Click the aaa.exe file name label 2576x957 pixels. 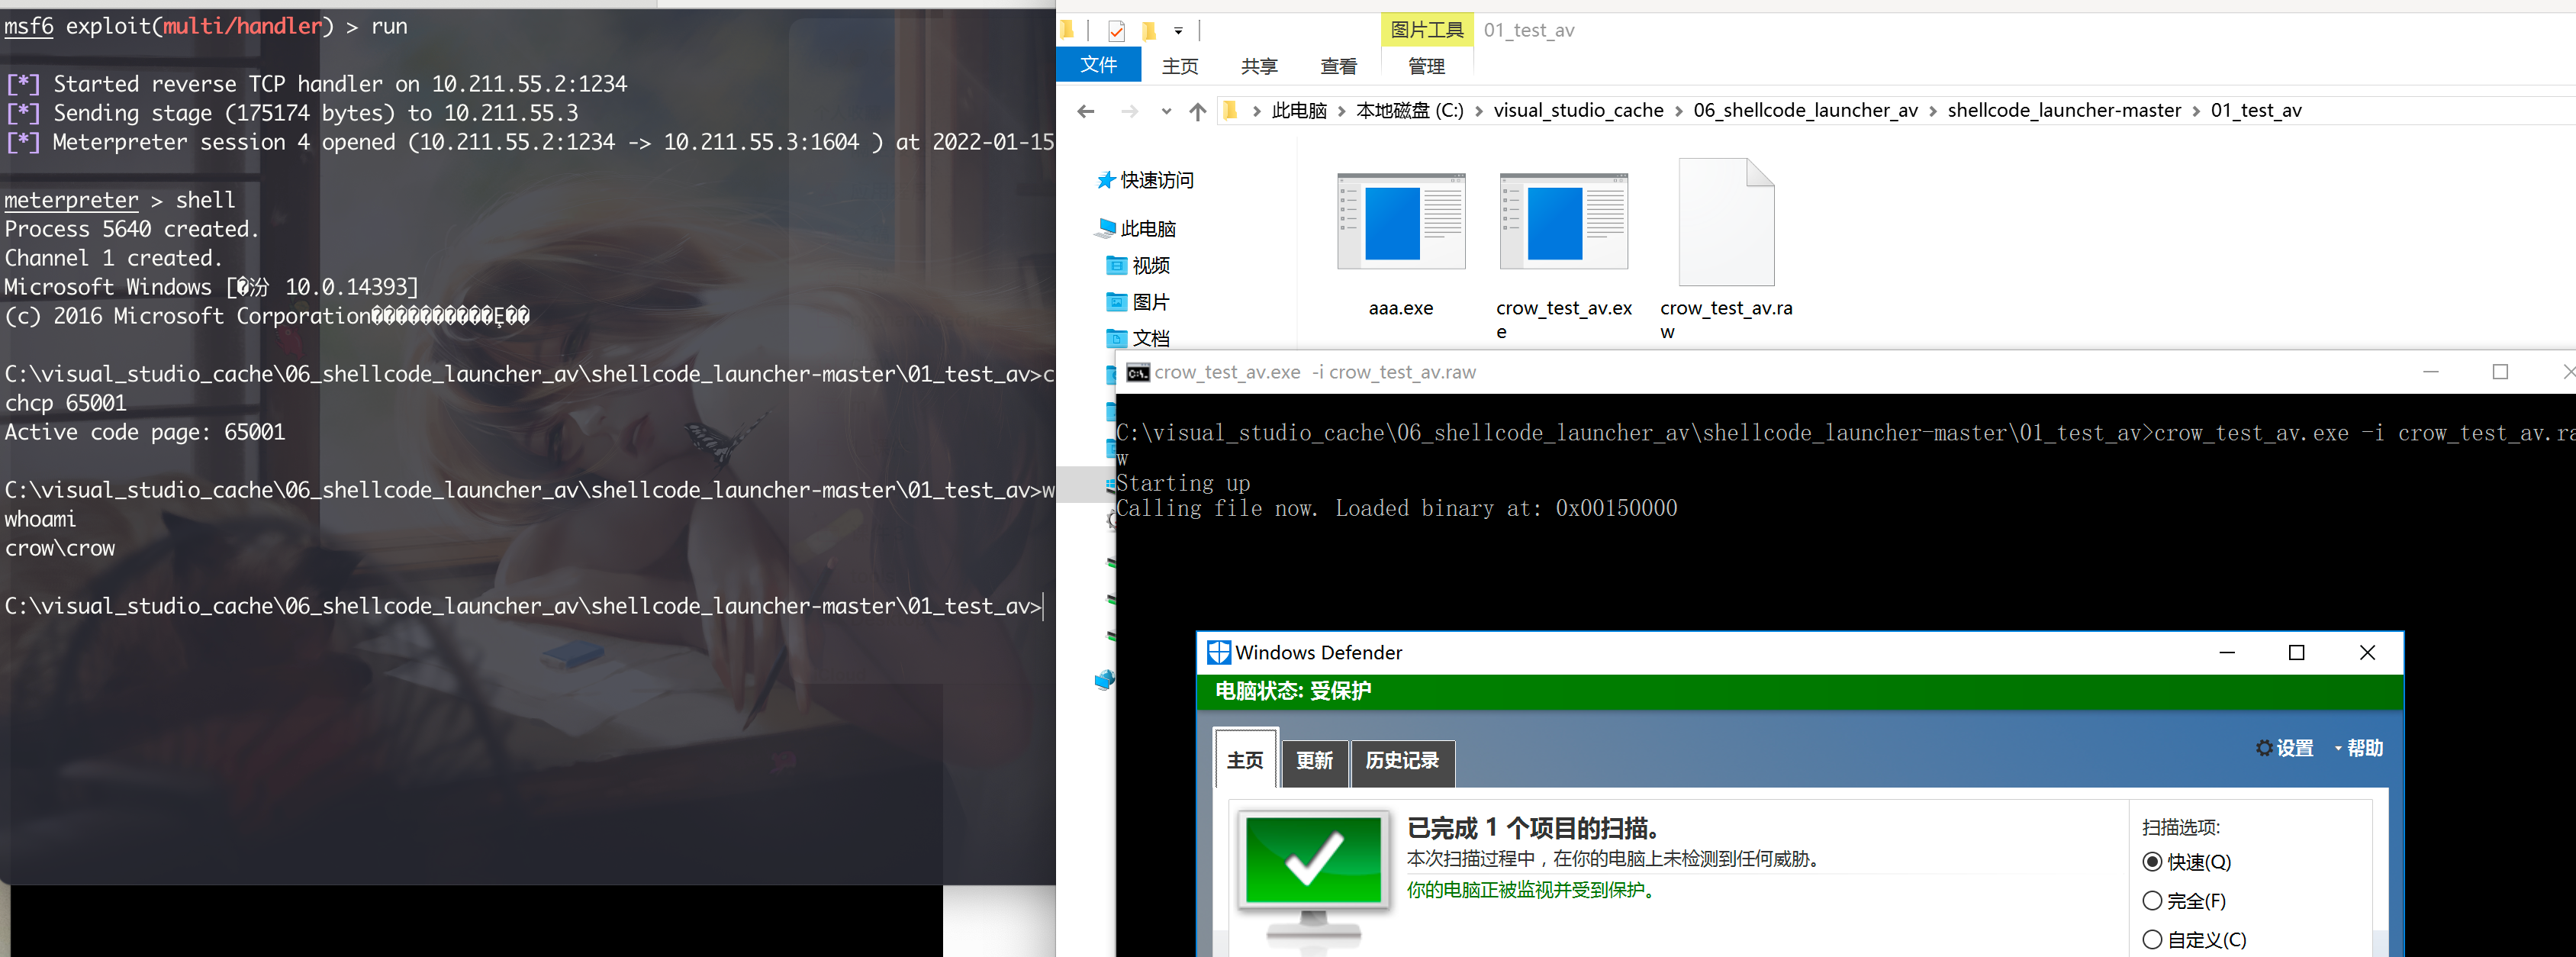tap(1401, 309)
